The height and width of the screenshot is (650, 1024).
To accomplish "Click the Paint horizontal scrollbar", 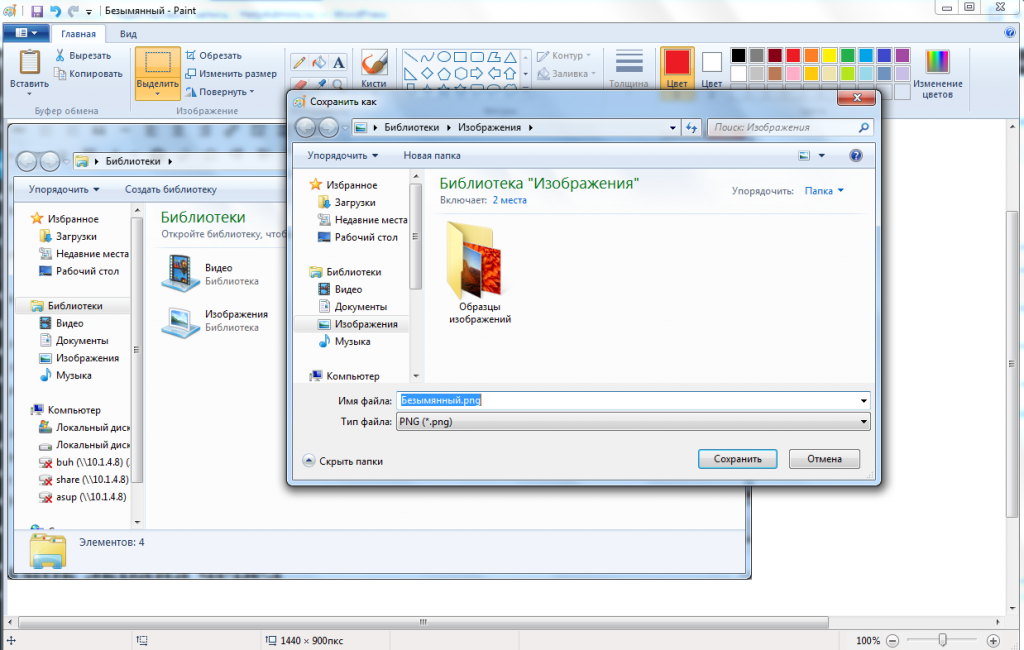I will 423,622.
